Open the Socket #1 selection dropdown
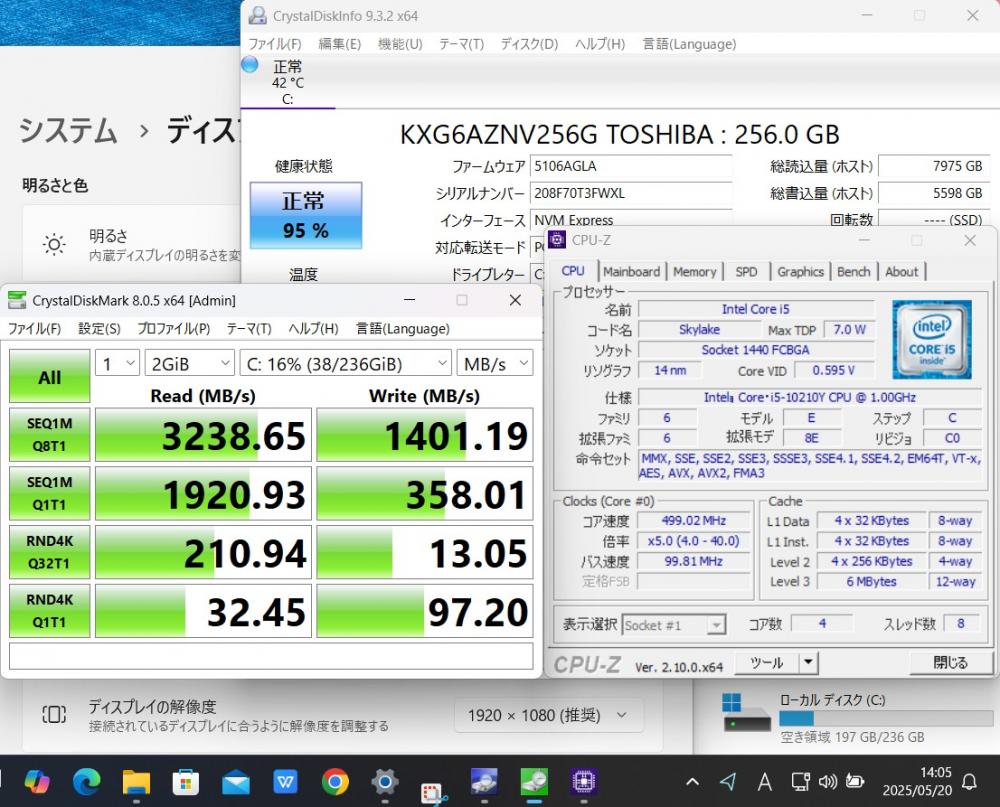The width and height of the screenshot is (1000, 807). tap(673, 625)
